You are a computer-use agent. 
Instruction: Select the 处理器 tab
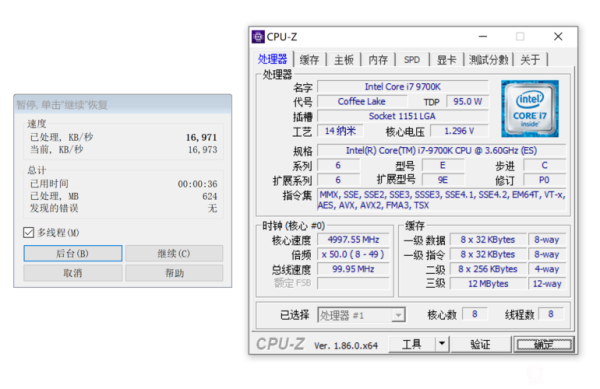pos(272,59)
